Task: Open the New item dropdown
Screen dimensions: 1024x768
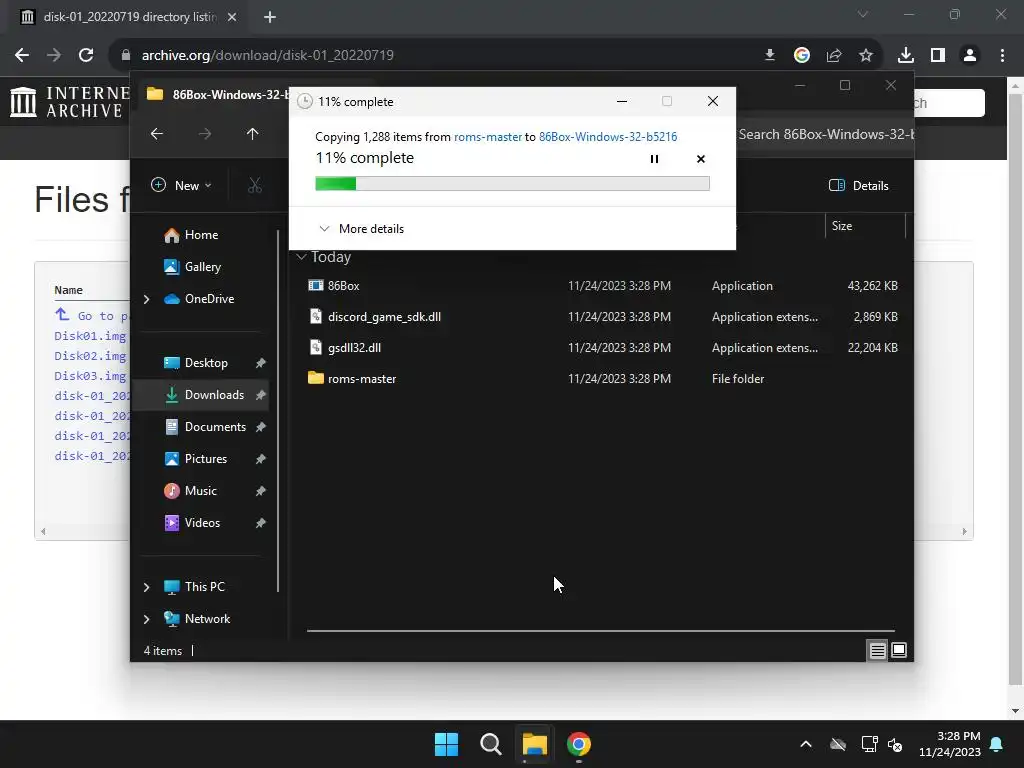Action: (181, 185)
